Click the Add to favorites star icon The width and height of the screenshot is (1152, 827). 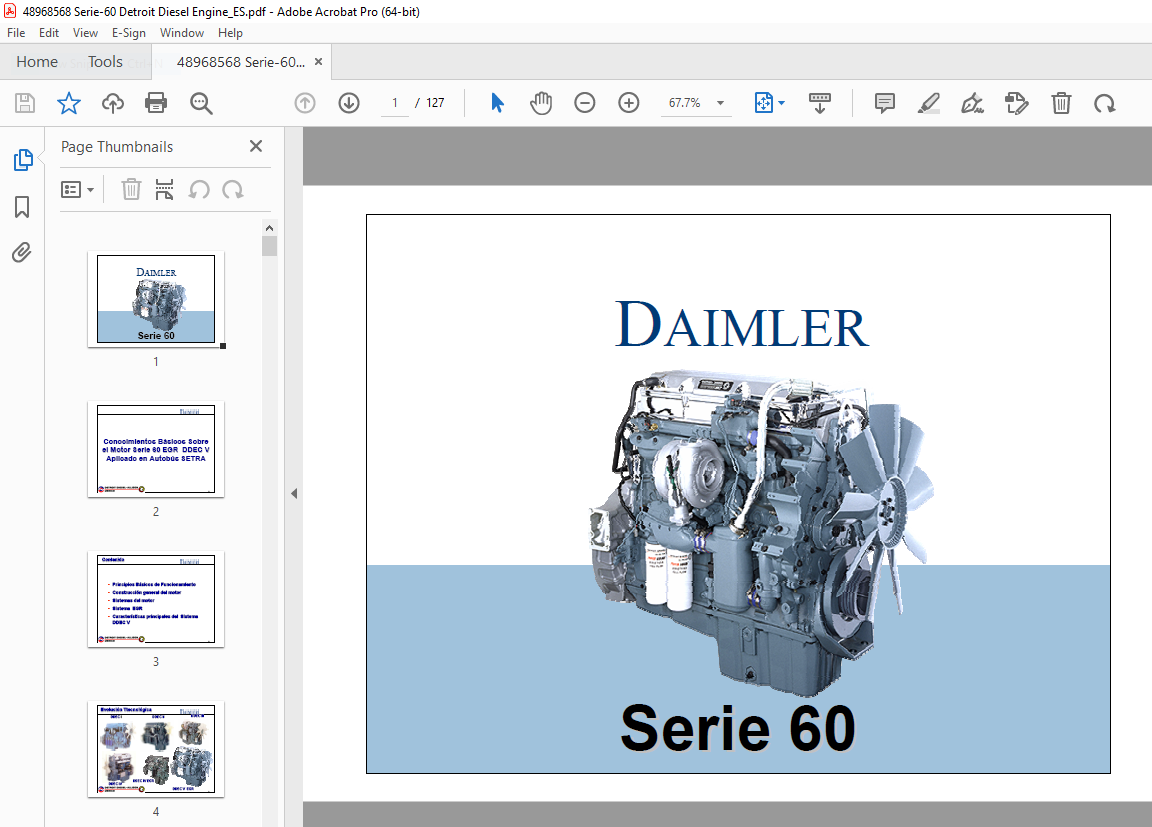click(68, 103)
